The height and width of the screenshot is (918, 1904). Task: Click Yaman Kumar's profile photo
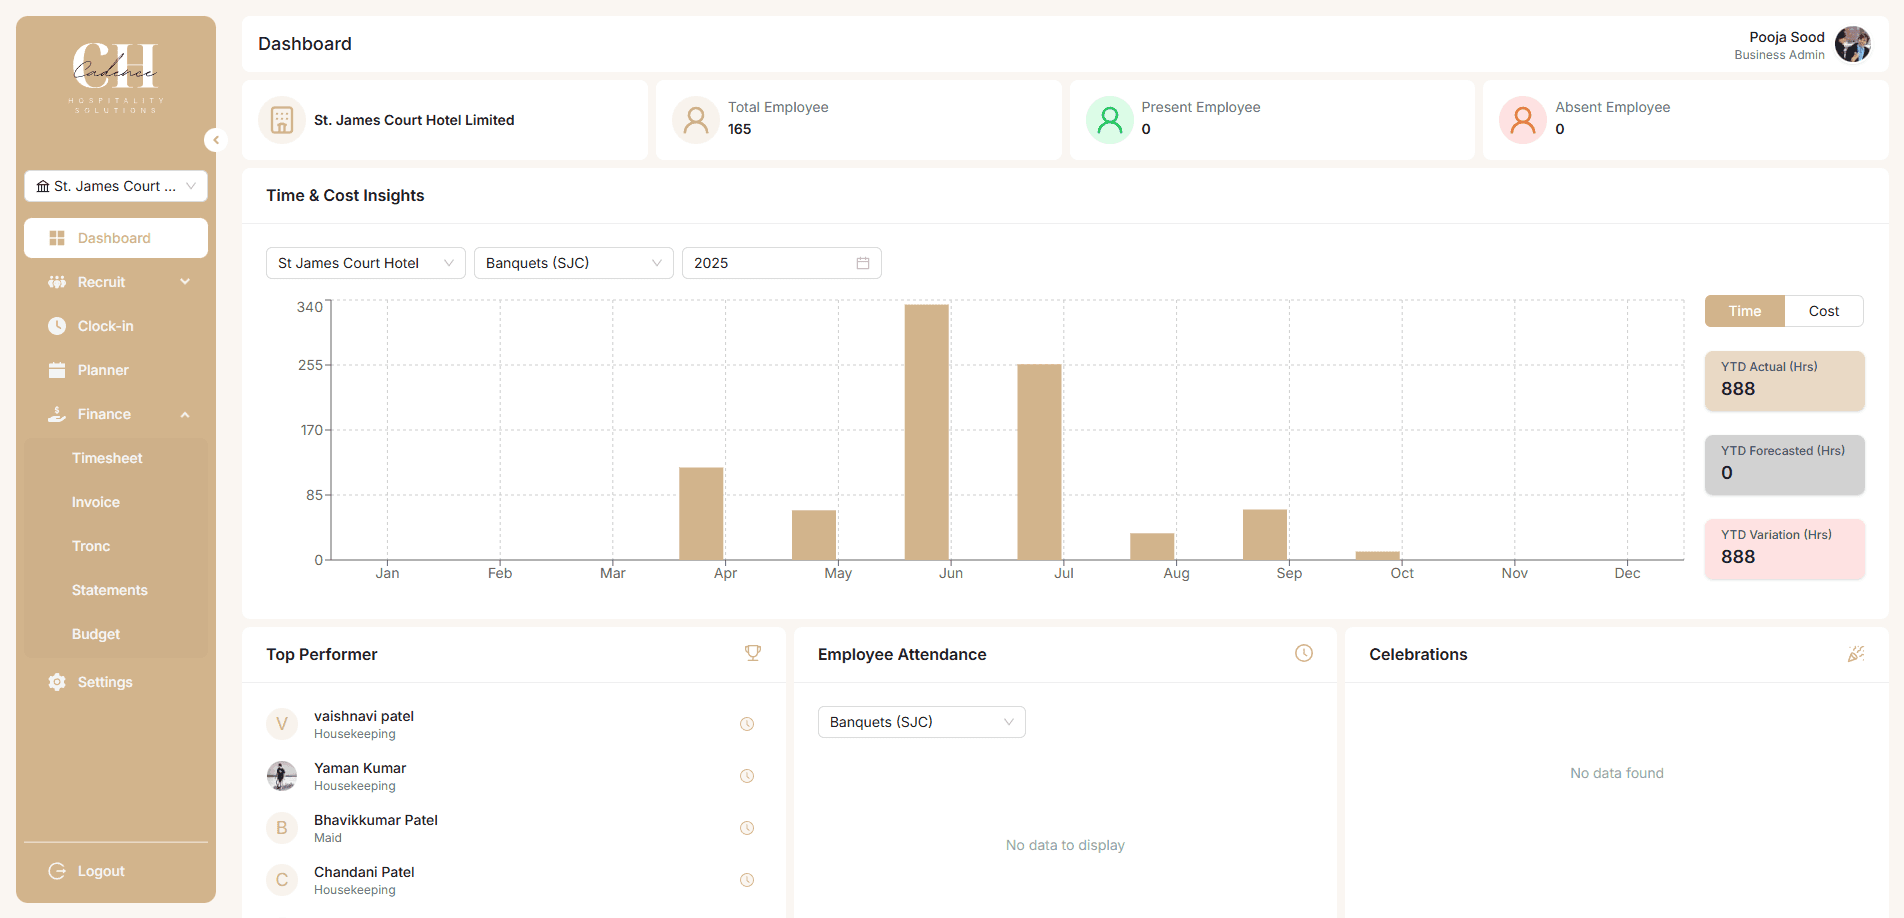point(282,776)
